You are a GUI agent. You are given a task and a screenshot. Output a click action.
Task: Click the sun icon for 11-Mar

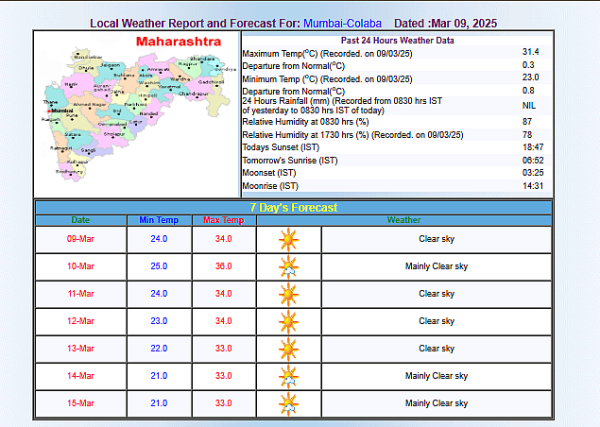pos(289,295)
